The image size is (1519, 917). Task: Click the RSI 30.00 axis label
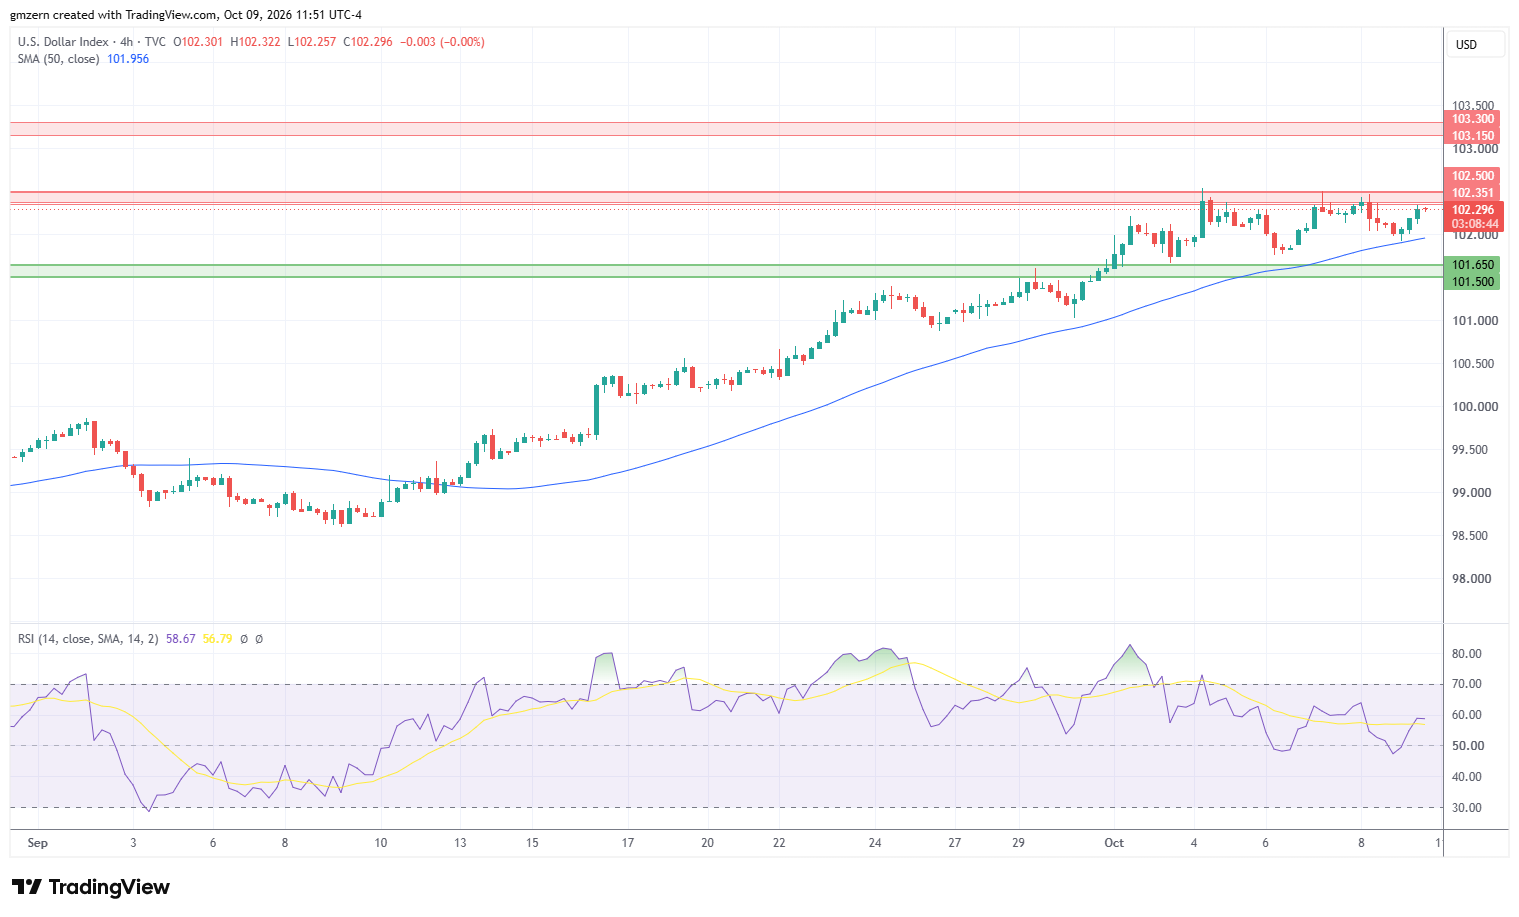tap(1467, 808)
